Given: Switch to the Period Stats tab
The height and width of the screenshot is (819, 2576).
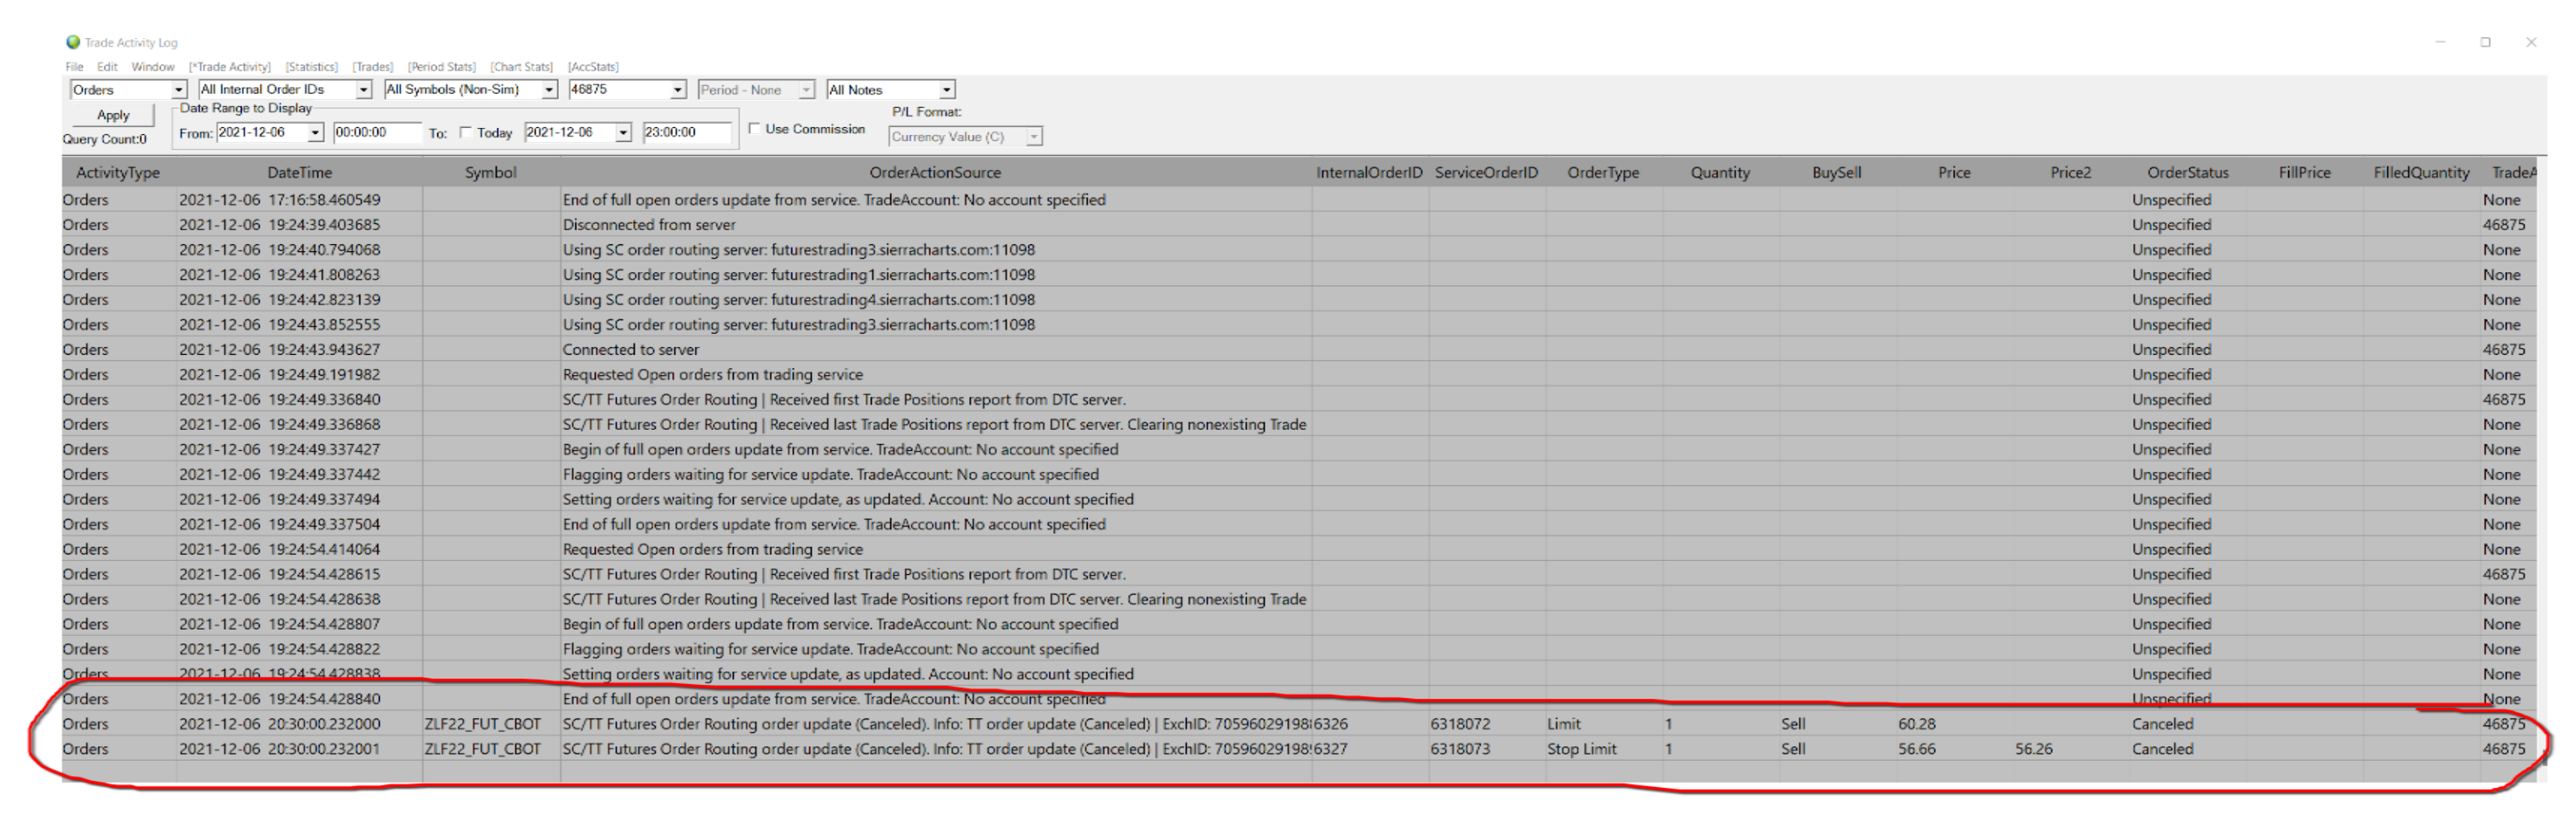Looking at the screenshot, I should (x=442, y=67).
